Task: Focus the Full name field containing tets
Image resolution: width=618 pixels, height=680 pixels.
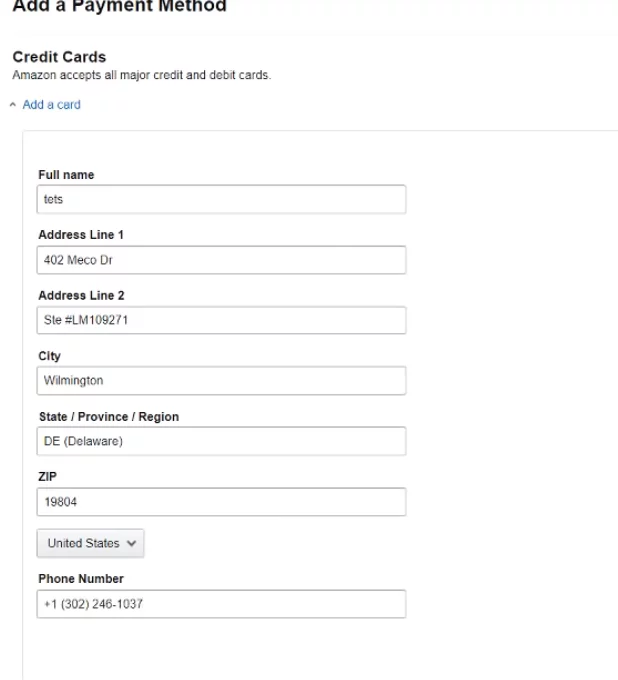Action: tap(221, 199)
